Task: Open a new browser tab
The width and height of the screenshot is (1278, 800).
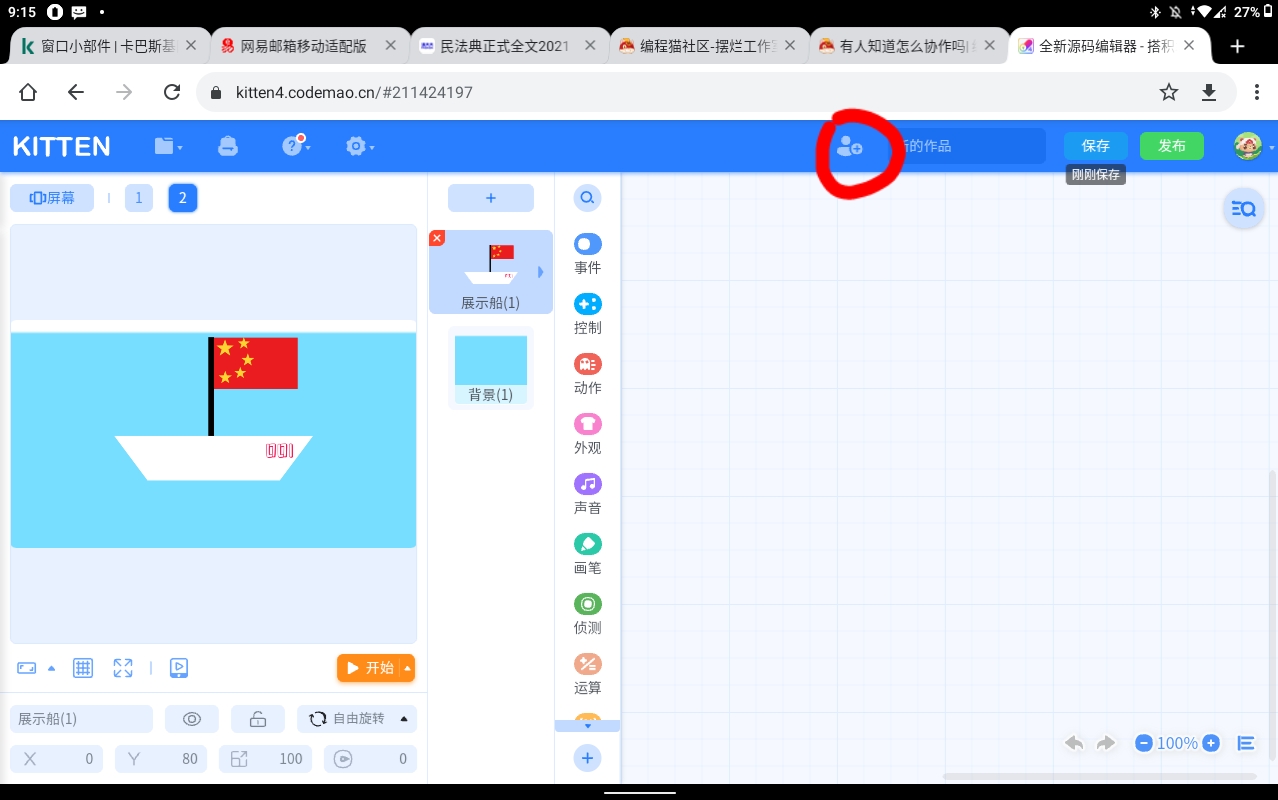Action: point(1237,46)
